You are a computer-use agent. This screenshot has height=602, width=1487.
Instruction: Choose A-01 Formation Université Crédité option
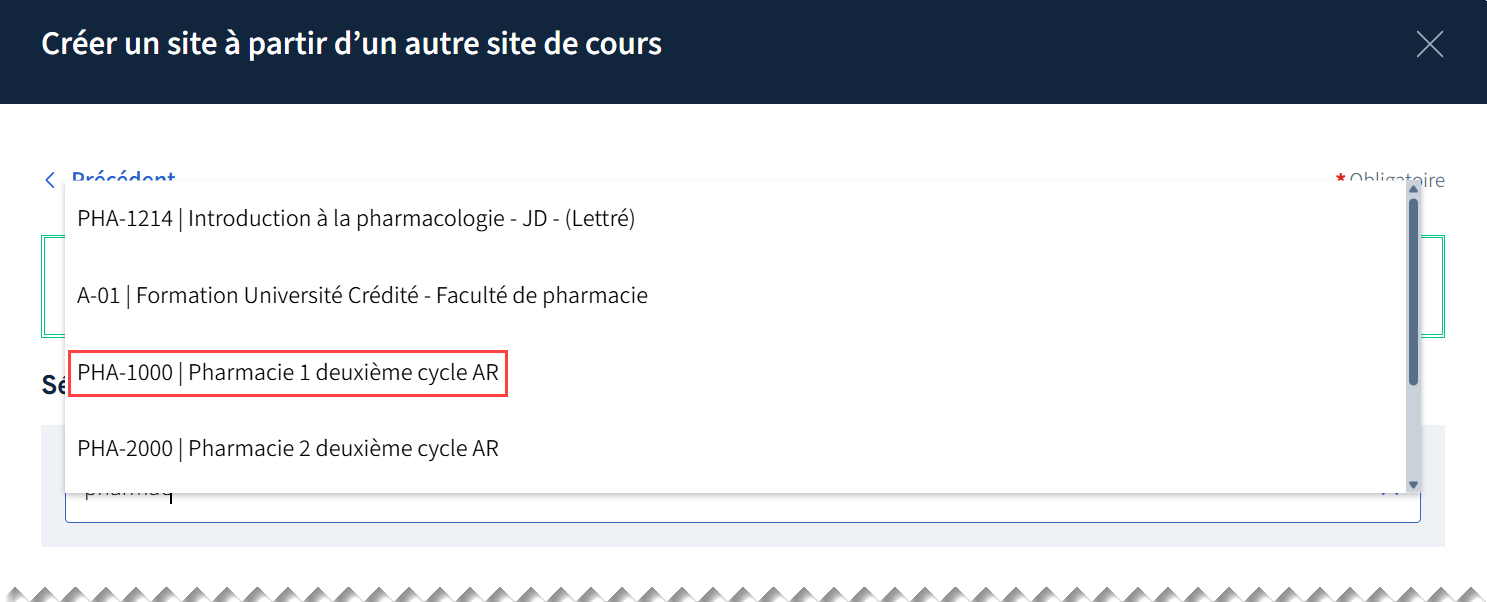pyautogui.click(x=362, y=295)
